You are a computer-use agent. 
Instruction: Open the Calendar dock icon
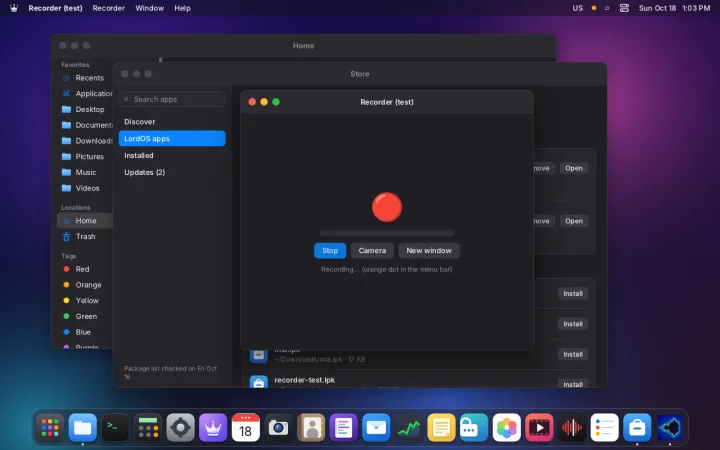coord(246,427)
